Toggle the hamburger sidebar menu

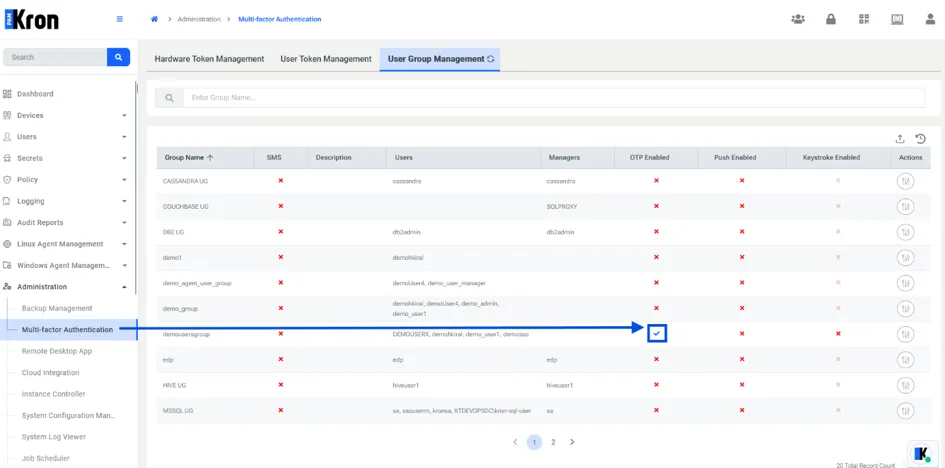point(120,19)
